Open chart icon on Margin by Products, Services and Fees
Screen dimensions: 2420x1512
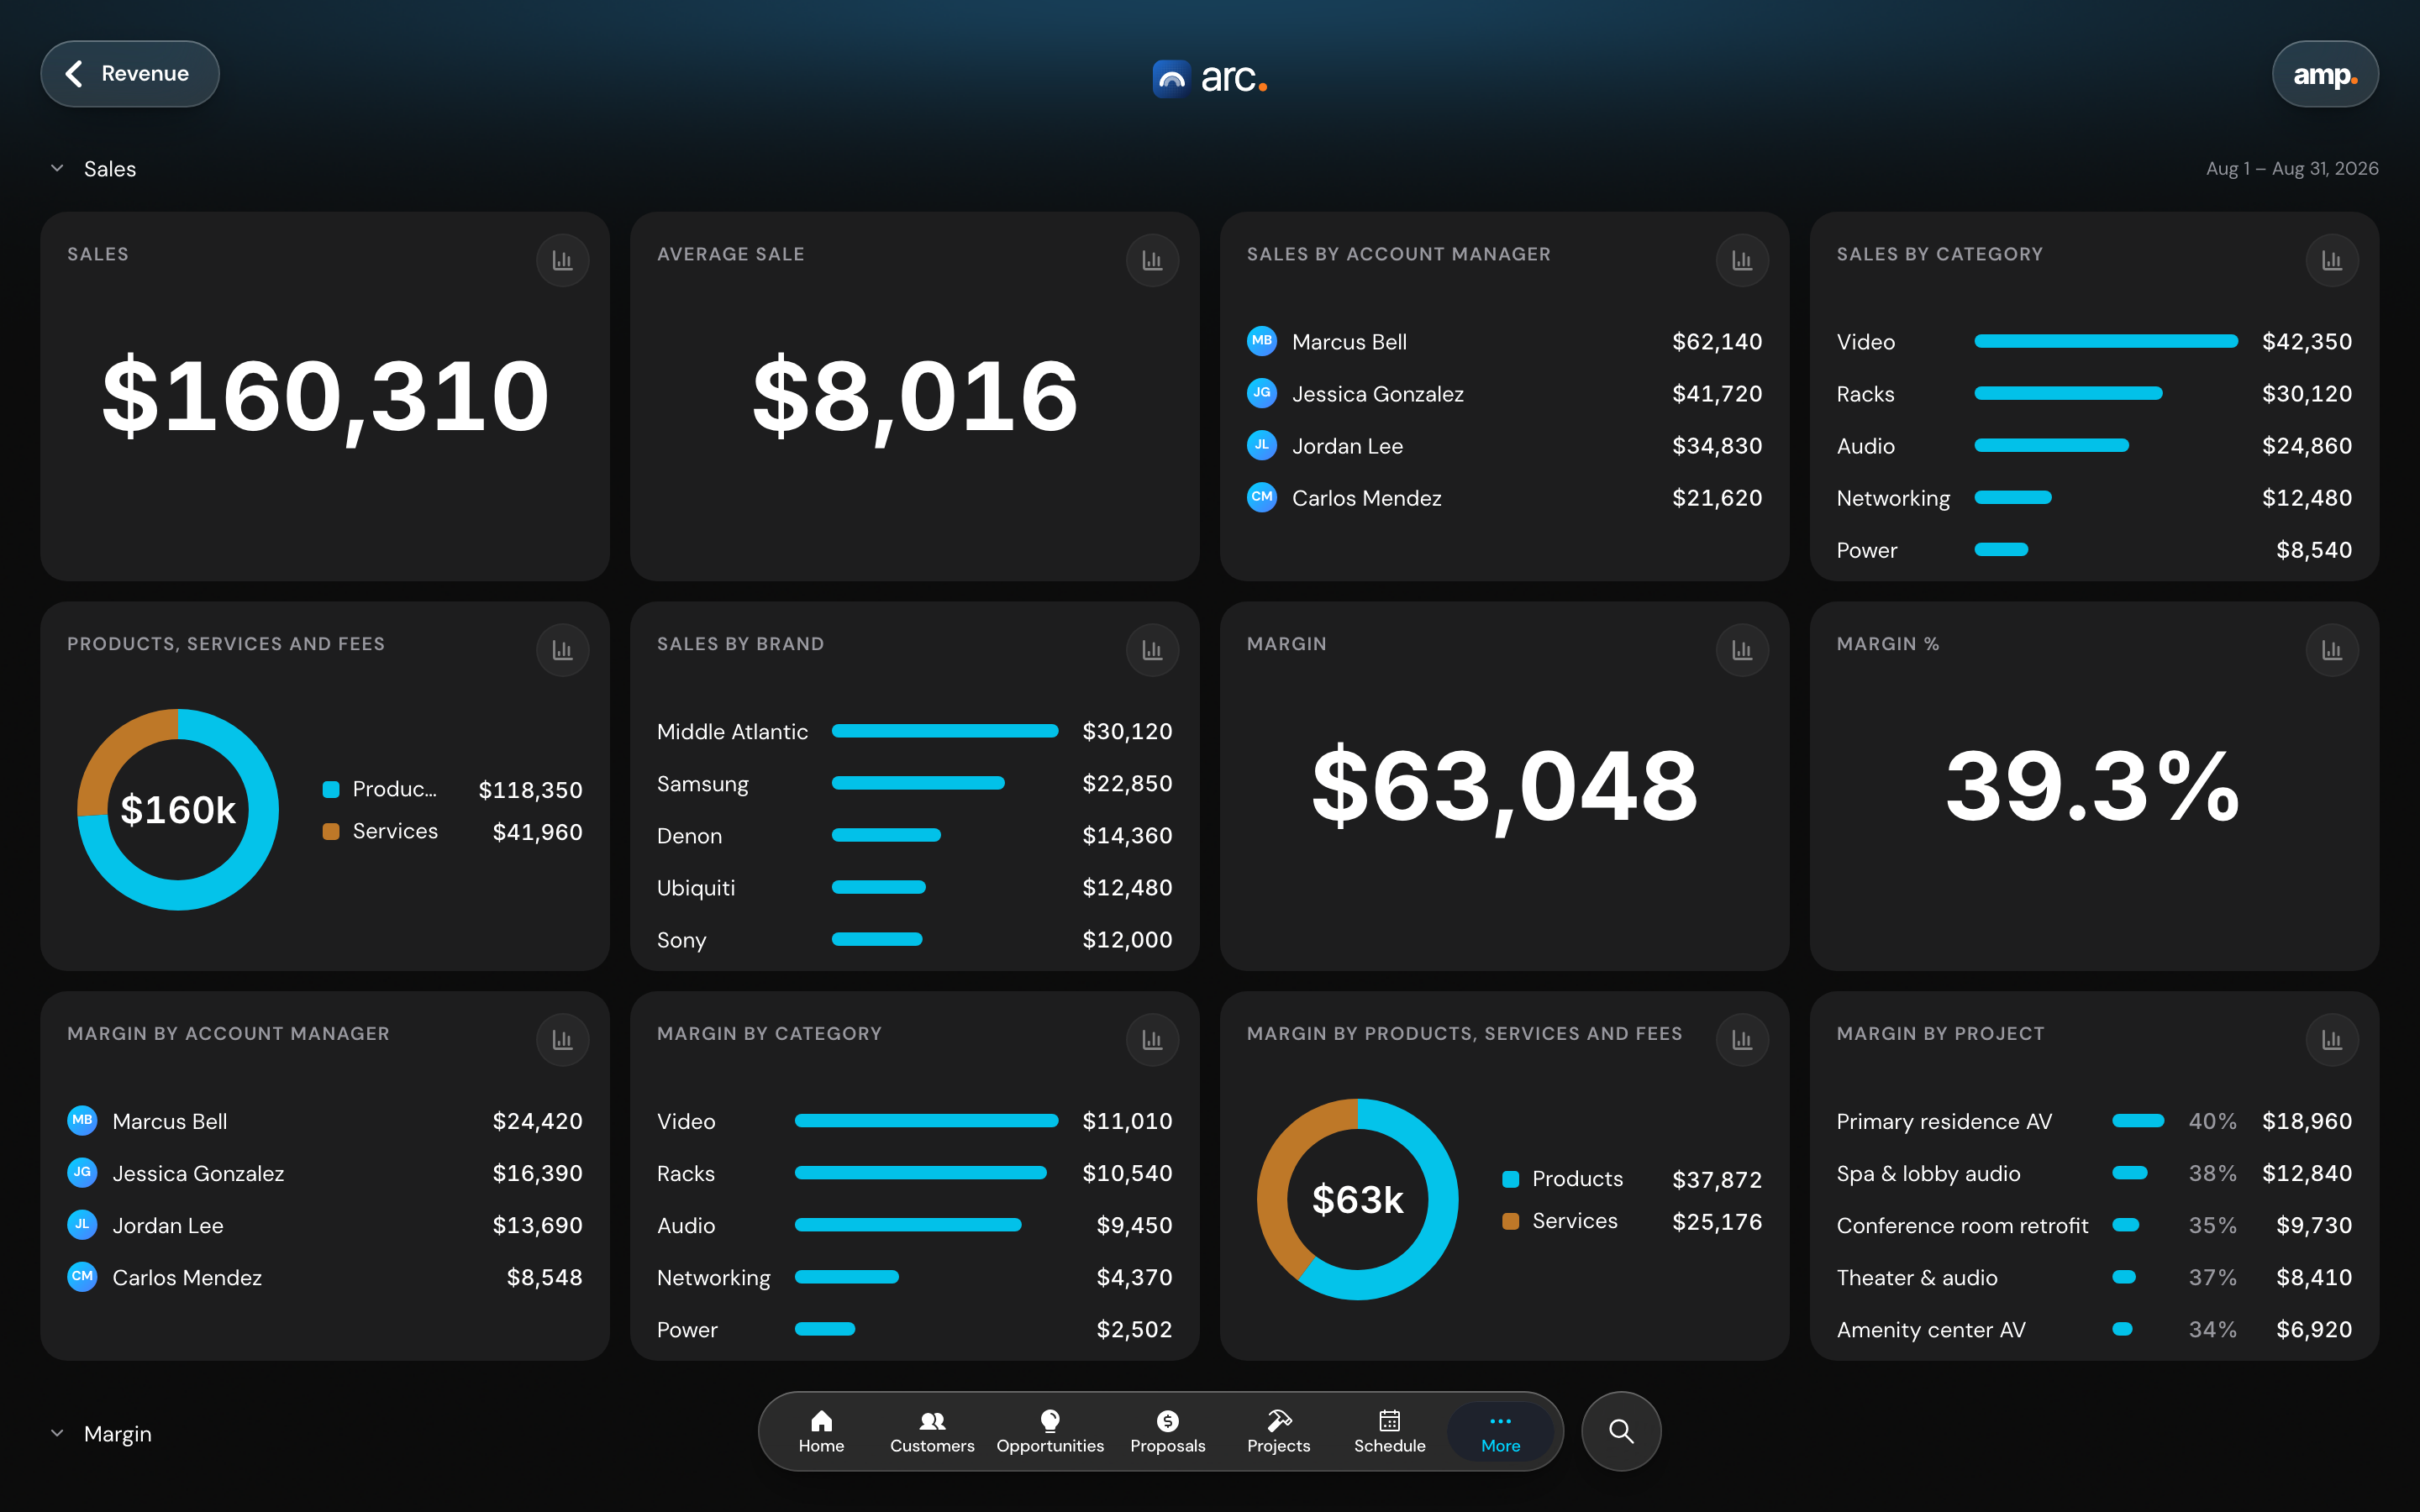point(1742,1040)
